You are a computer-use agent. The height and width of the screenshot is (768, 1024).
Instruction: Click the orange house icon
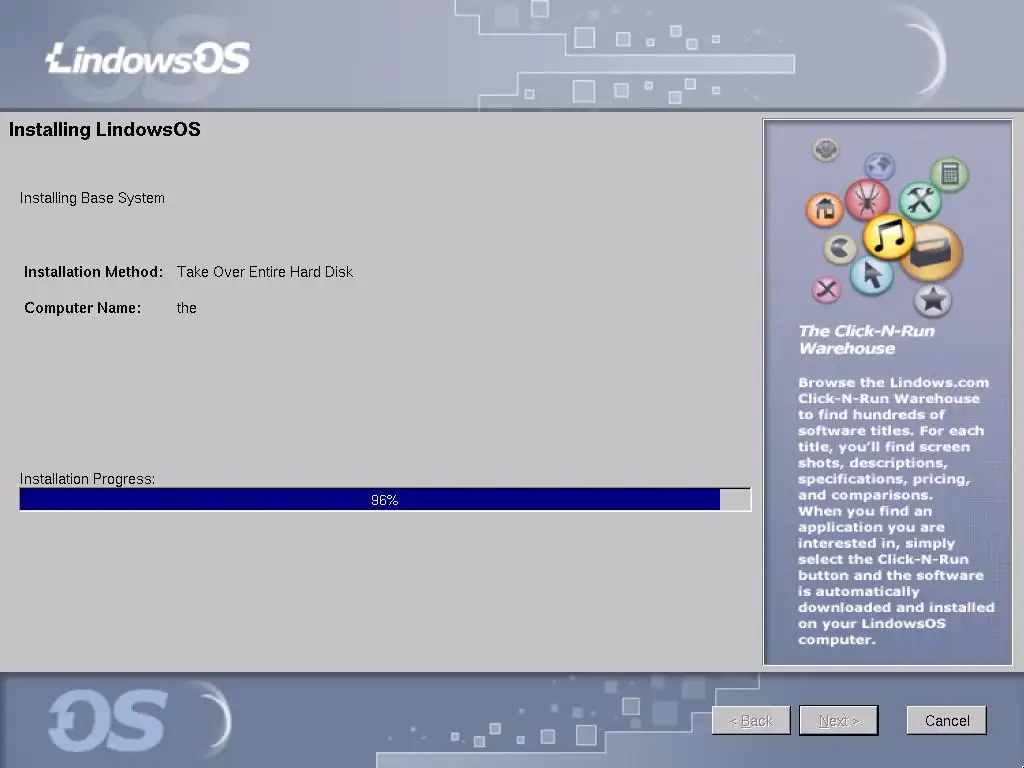[825, 210]
